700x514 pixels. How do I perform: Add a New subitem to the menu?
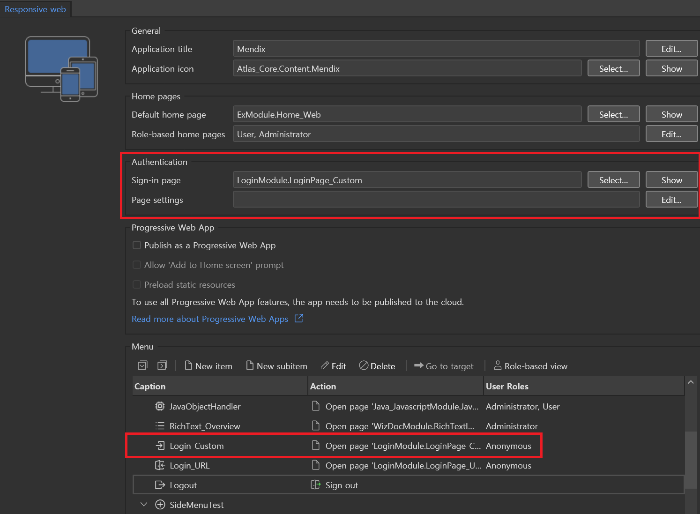pos(276,366)
